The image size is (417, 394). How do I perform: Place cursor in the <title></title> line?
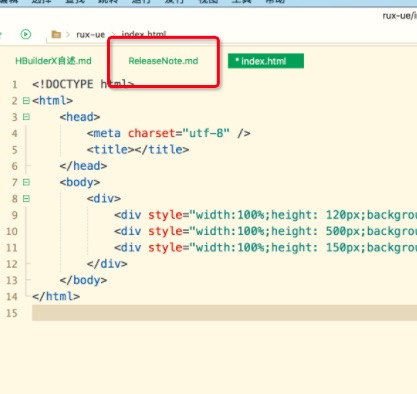coord(138,149)
